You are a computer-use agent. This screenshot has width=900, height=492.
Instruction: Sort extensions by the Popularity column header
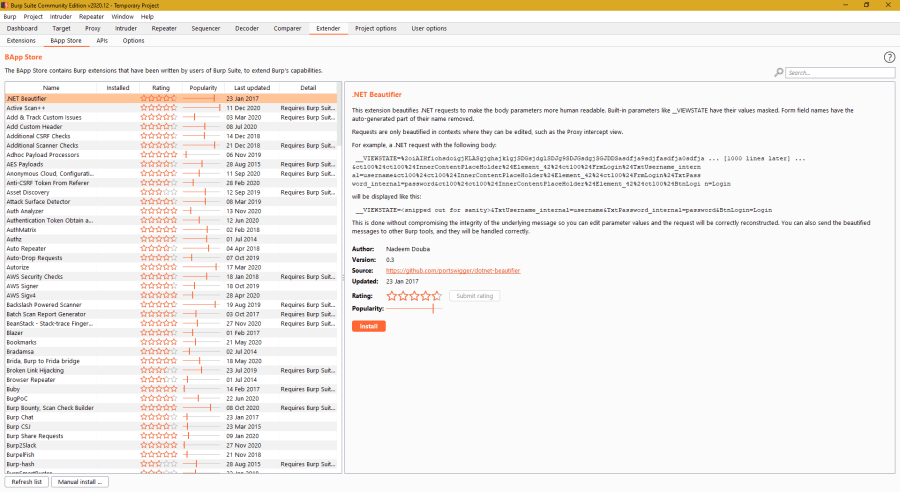point(202,88)
